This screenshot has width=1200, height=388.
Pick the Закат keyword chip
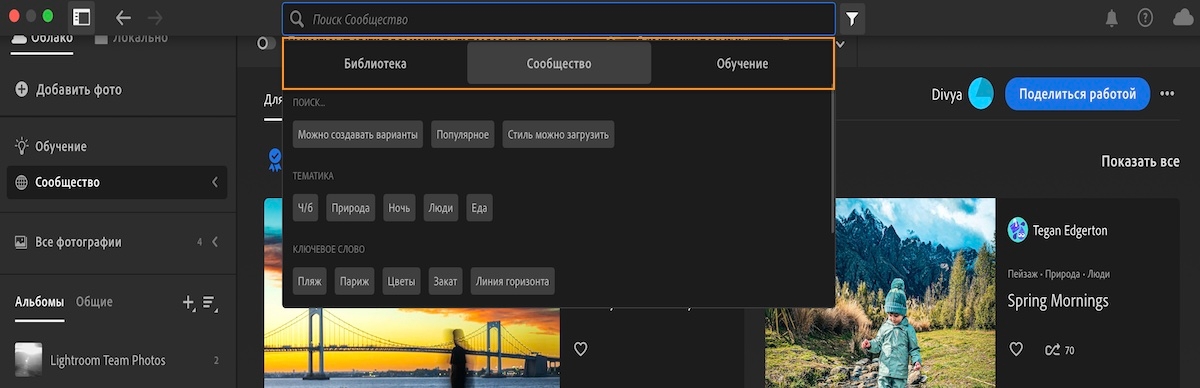445,281
